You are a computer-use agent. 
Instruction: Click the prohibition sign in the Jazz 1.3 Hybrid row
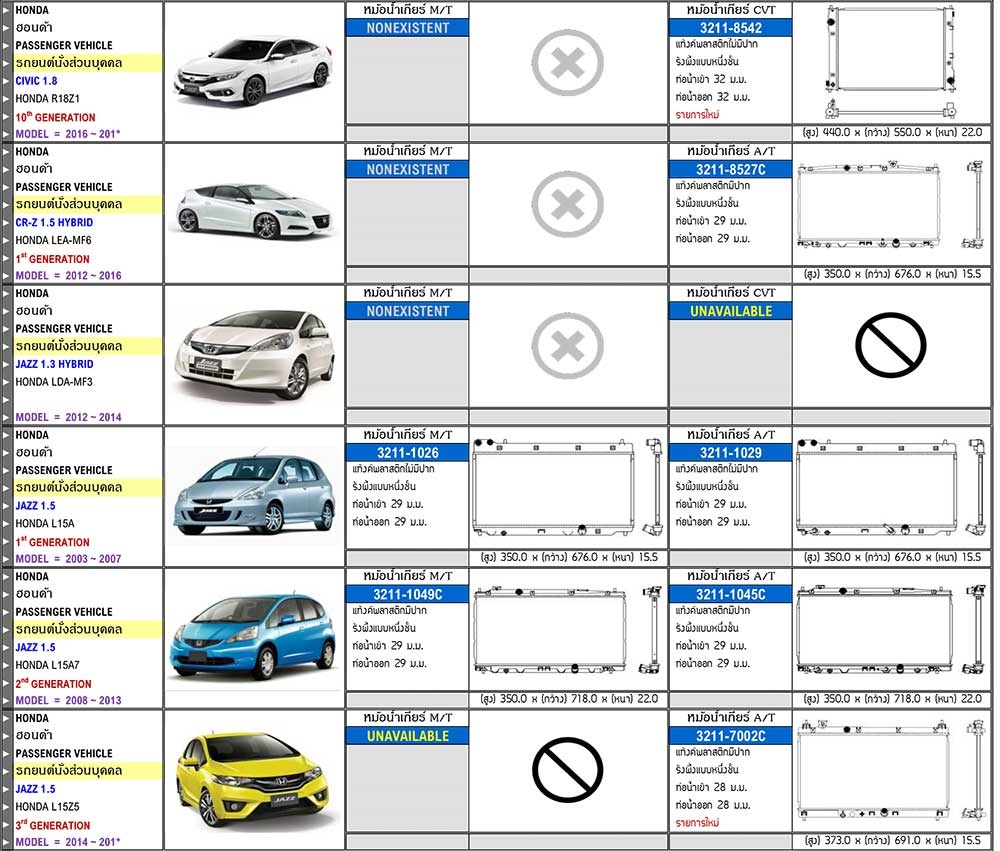click(x=890, y=345)
